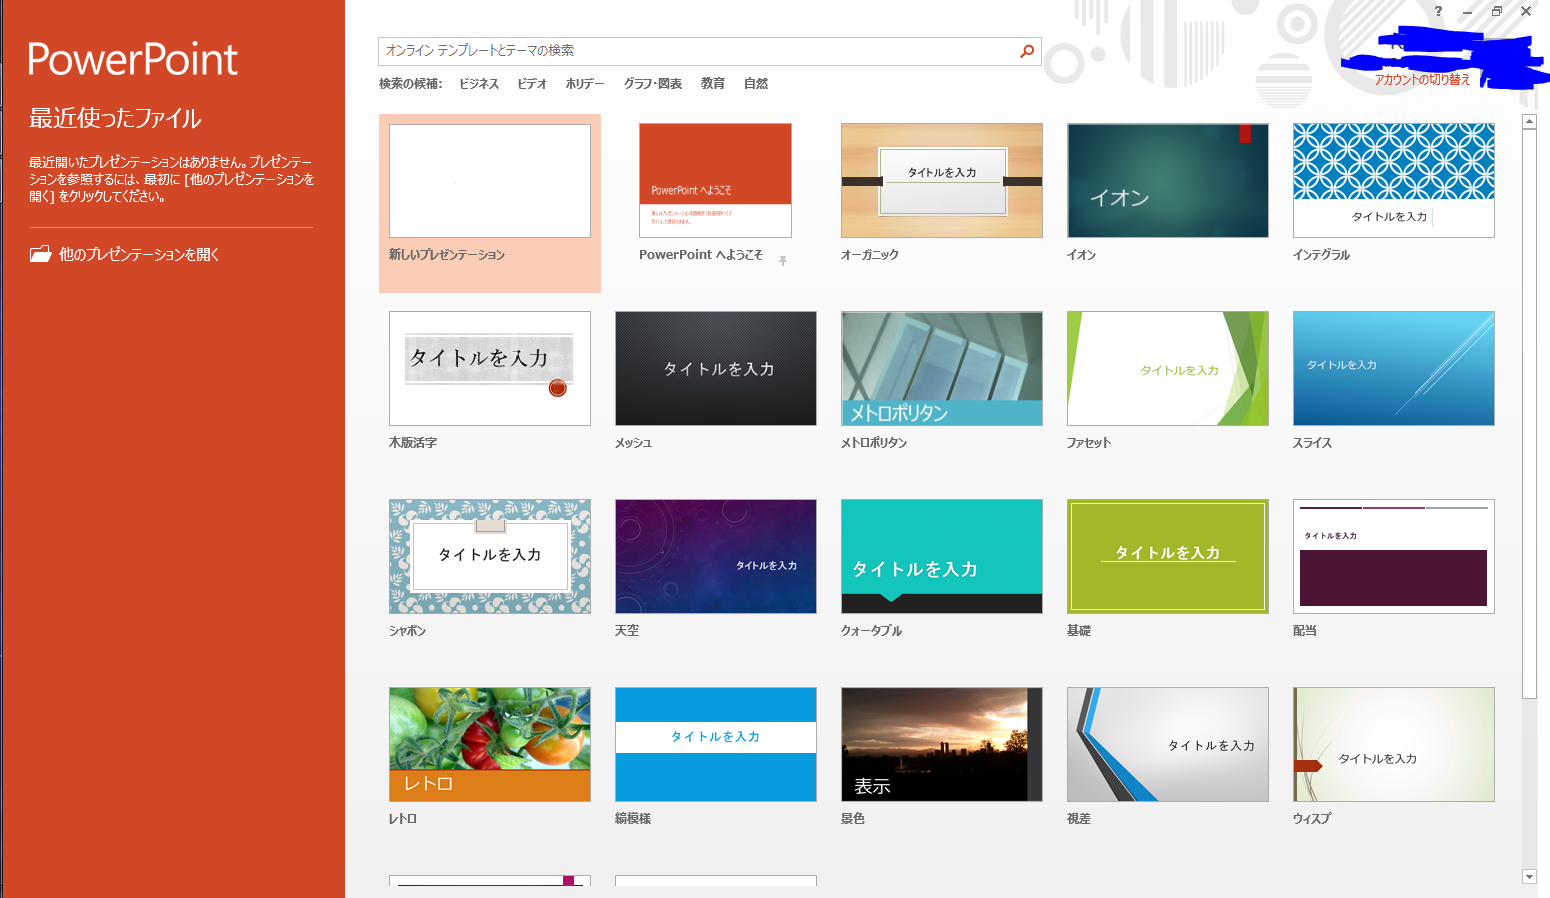Select the 教育 suggested search
The image size is (1550, 898).
[713, 84]
